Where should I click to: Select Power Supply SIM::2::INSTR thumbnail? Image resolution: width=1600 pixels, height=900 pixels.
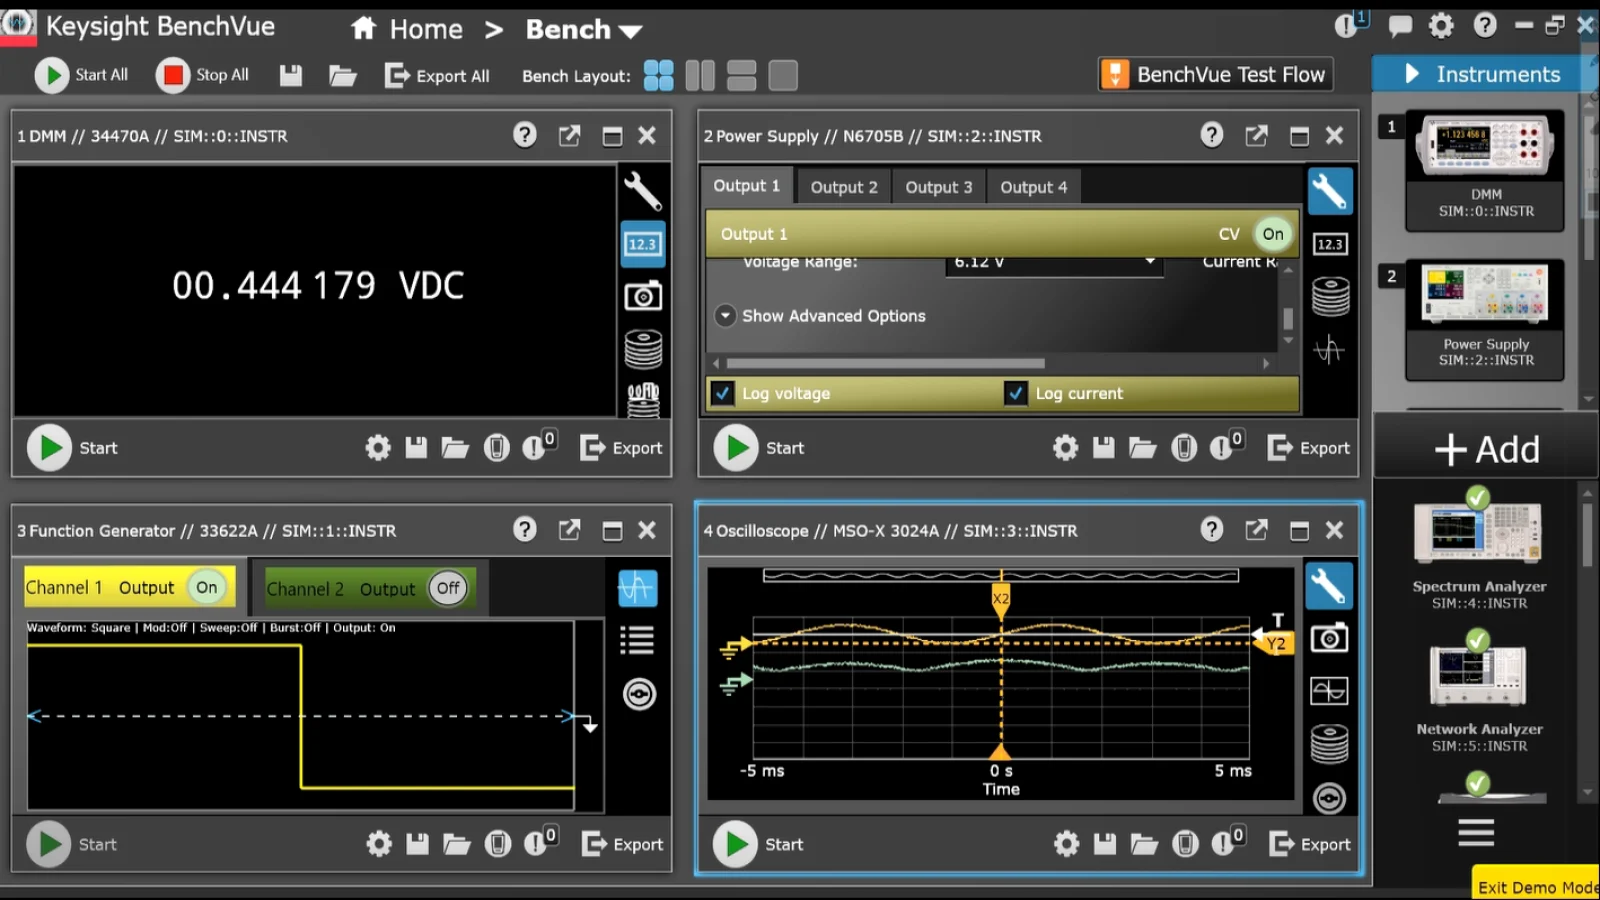[x=1485, y=320]
